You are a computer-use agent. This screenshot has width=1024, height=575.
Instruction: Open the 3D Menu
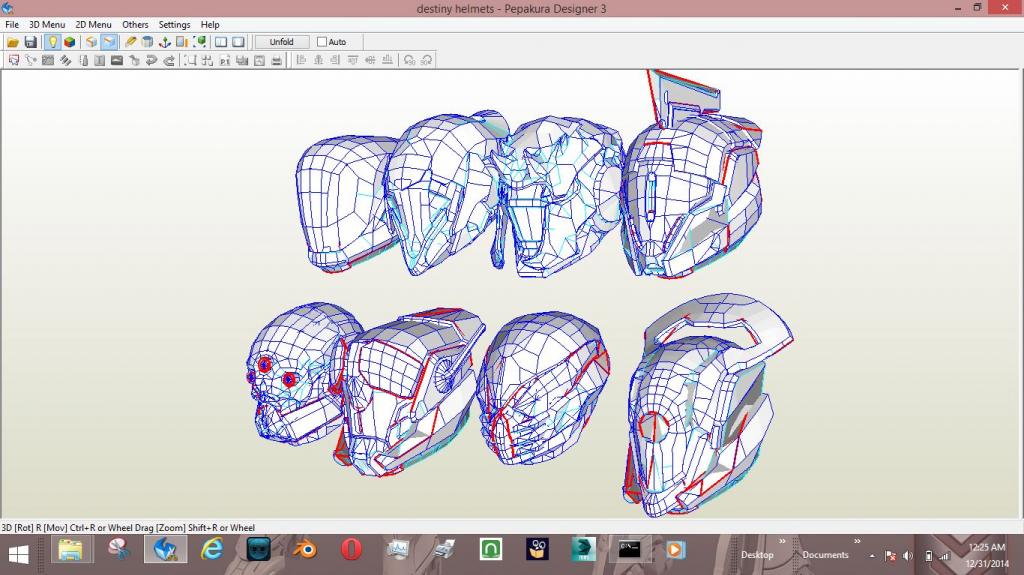[x=46, y=25]
